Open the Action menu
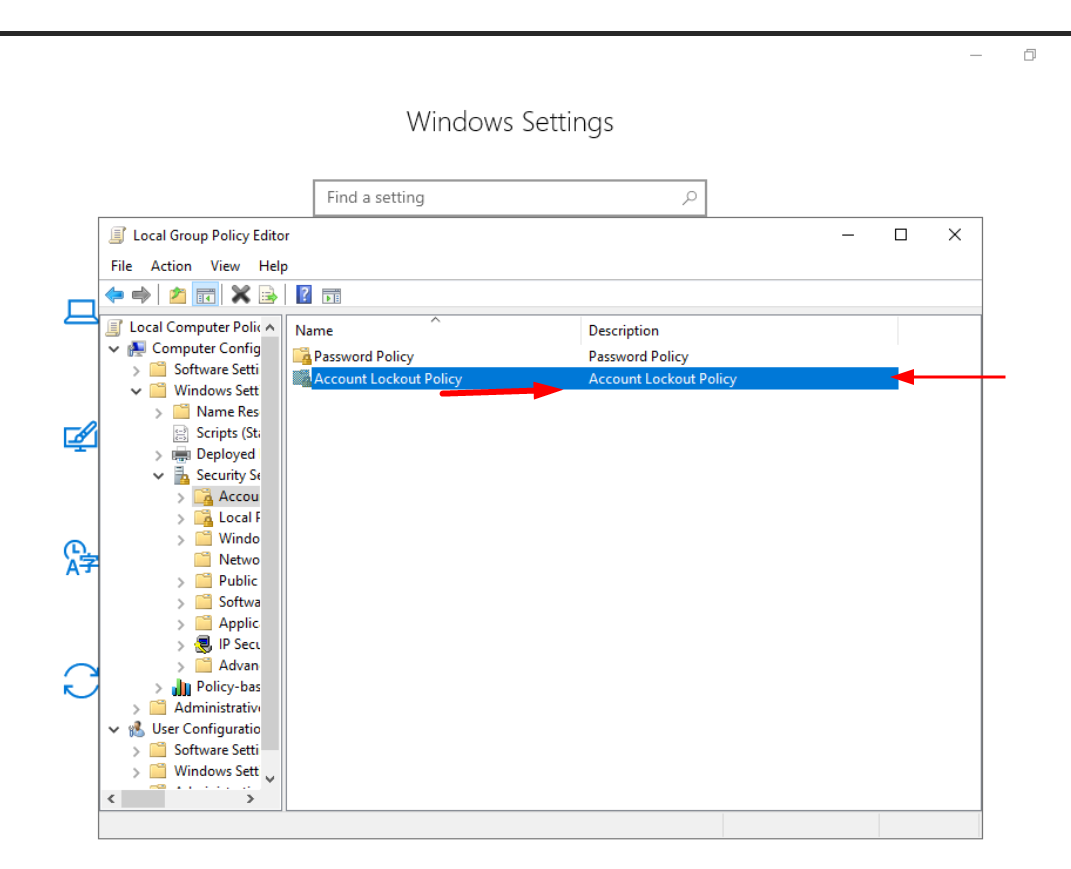The height and width of the screenshot is (869, 1071). tap(171, 266)
